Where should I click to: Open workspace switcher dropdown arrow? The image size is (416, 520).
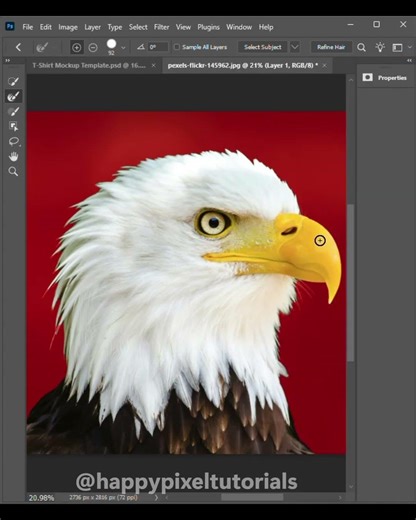tap(410, 47)
